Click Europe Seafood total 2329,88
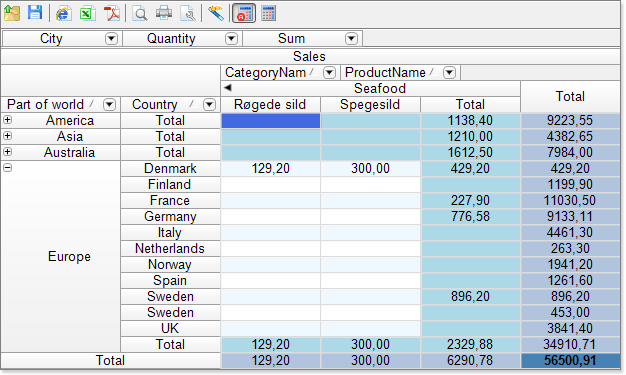The height and width of the screenshot is (375, 626). coord(470,344)
